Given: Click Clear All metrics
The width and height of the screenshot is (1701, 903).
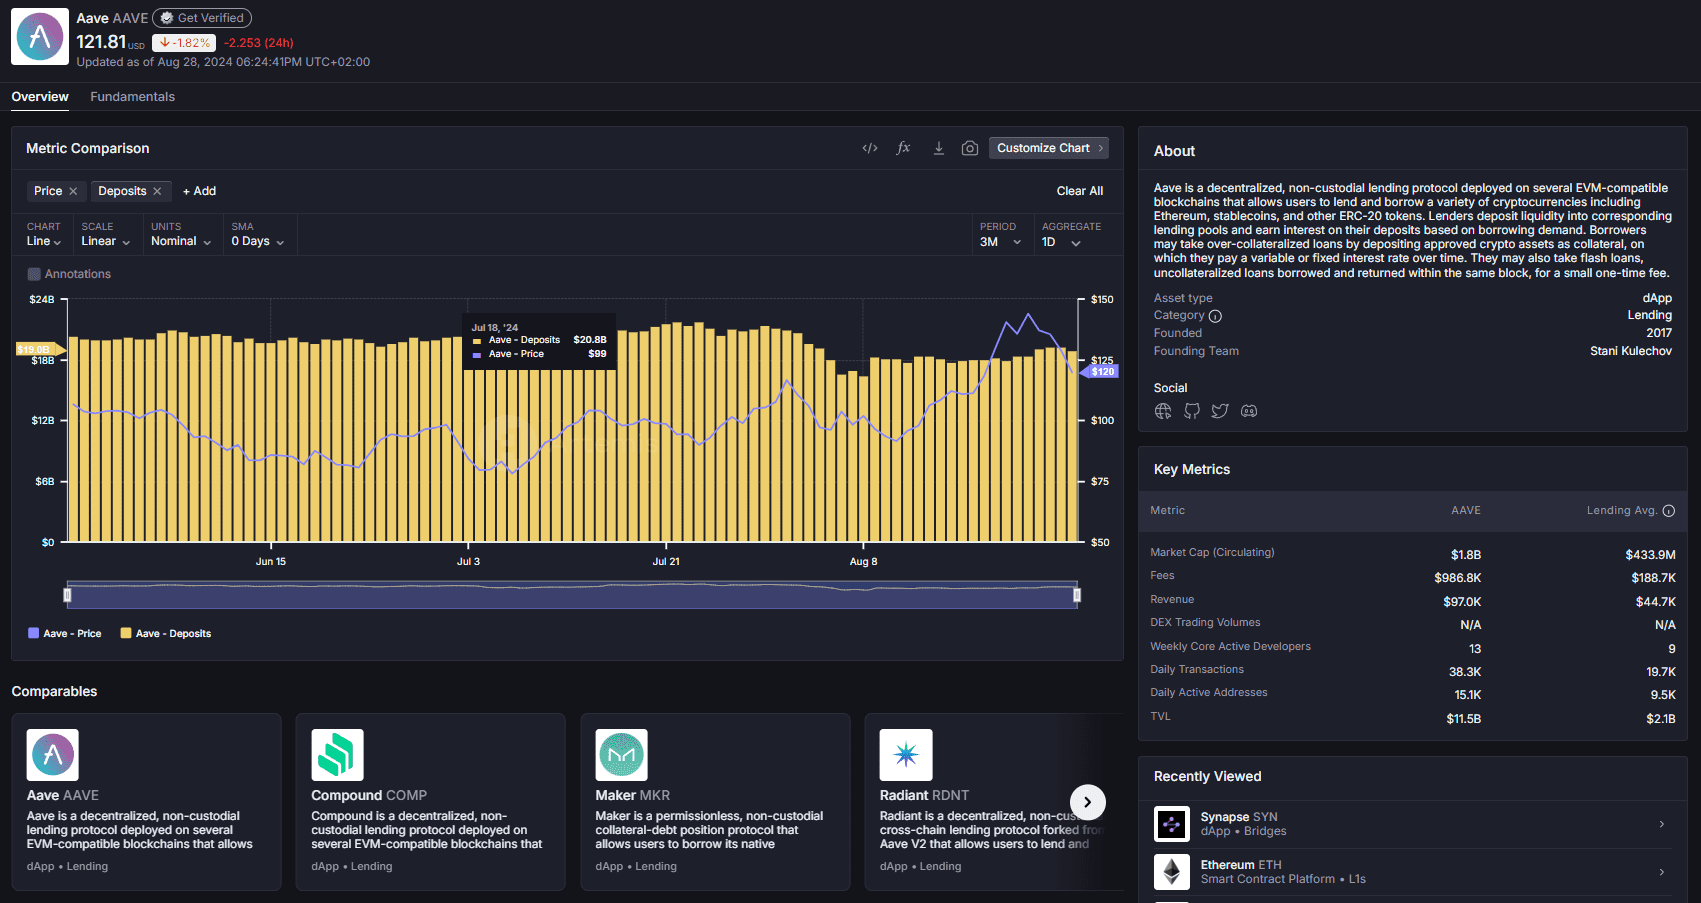Looking at the screenshot, I should 1080,191.
